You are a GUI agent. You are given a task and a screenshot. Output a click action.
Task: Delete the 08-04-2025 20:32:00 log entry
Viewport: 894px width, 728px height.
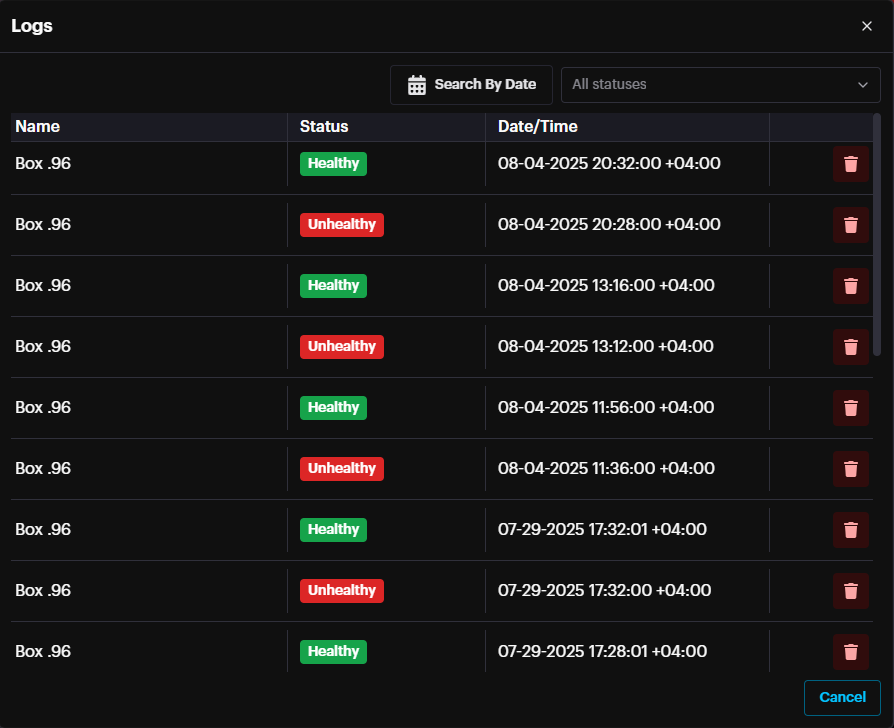coord(850,164)
